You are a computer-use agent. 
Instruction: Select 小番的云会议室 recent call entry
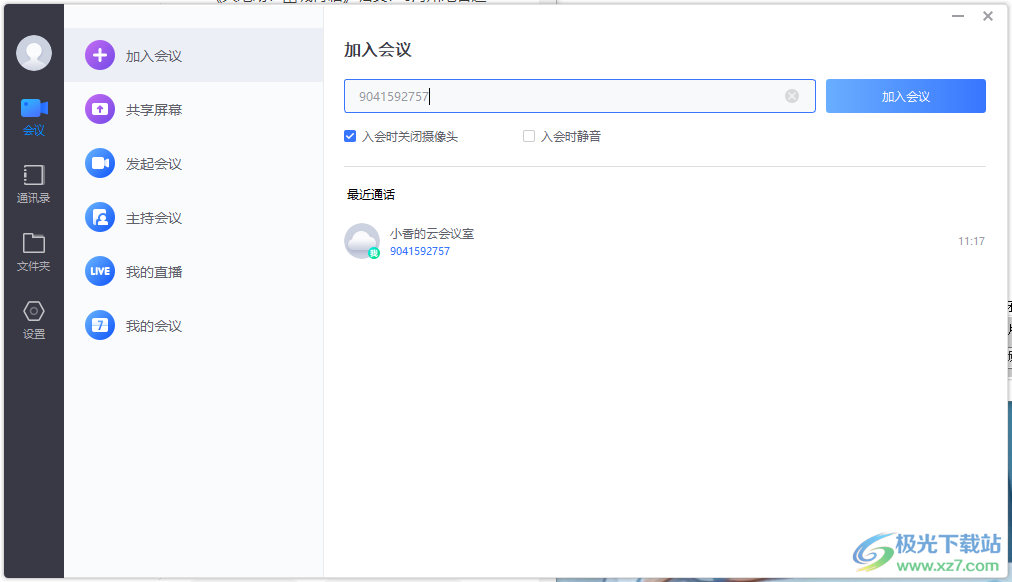[x=432, y=234]
